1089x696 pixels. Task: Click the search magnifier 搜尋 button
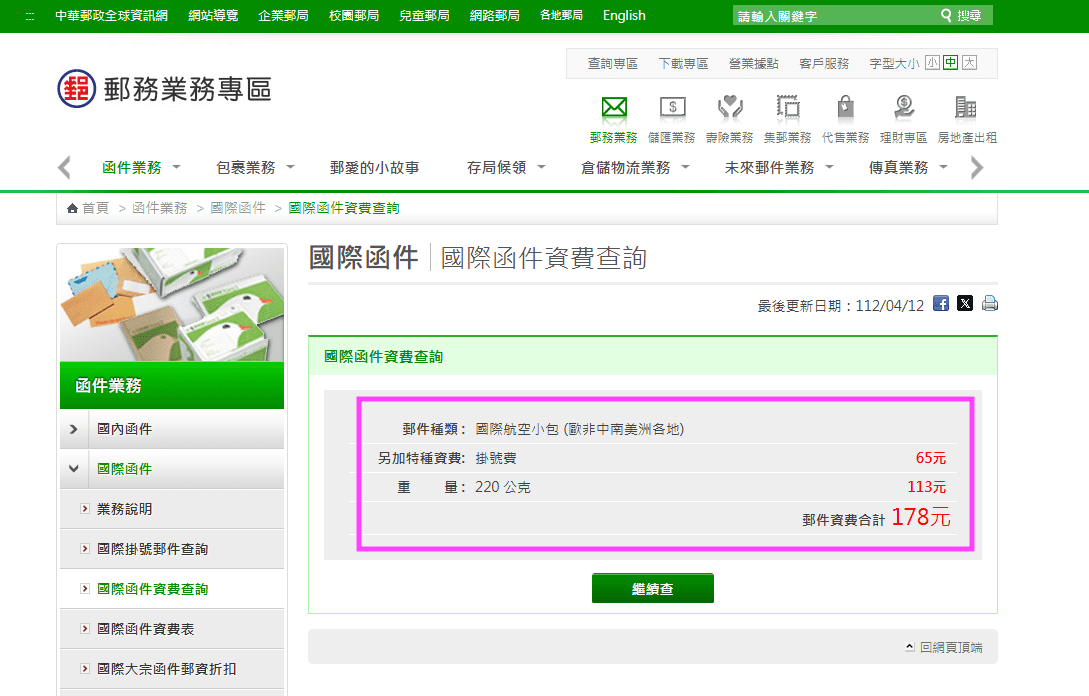[x=961, y=15]
